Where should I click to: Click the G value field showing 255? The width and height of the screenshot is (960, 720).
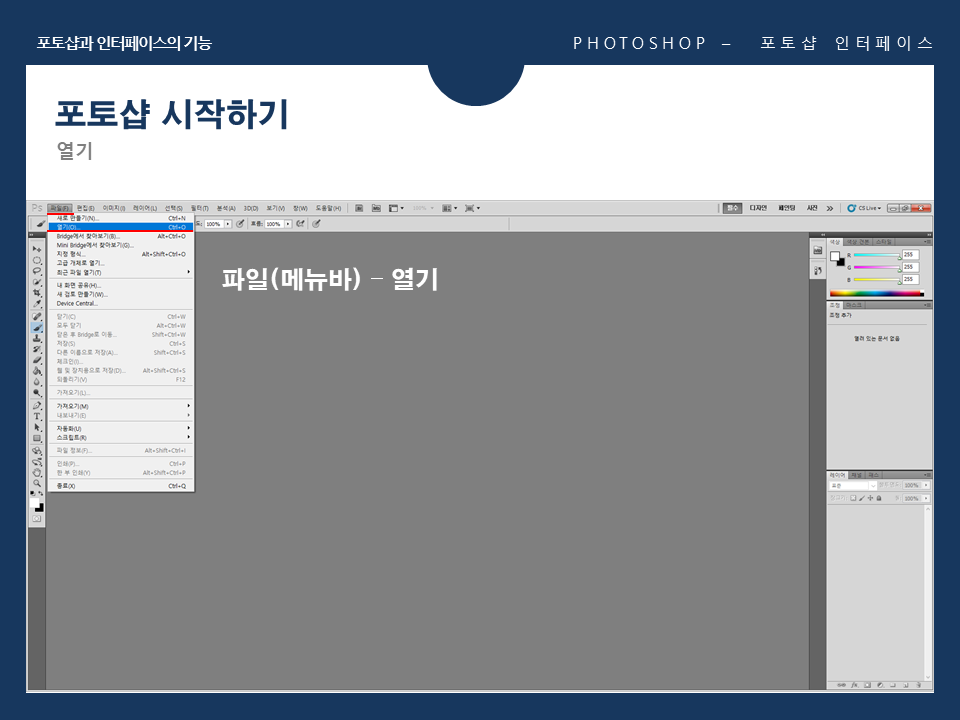click(x=910, y=267)
